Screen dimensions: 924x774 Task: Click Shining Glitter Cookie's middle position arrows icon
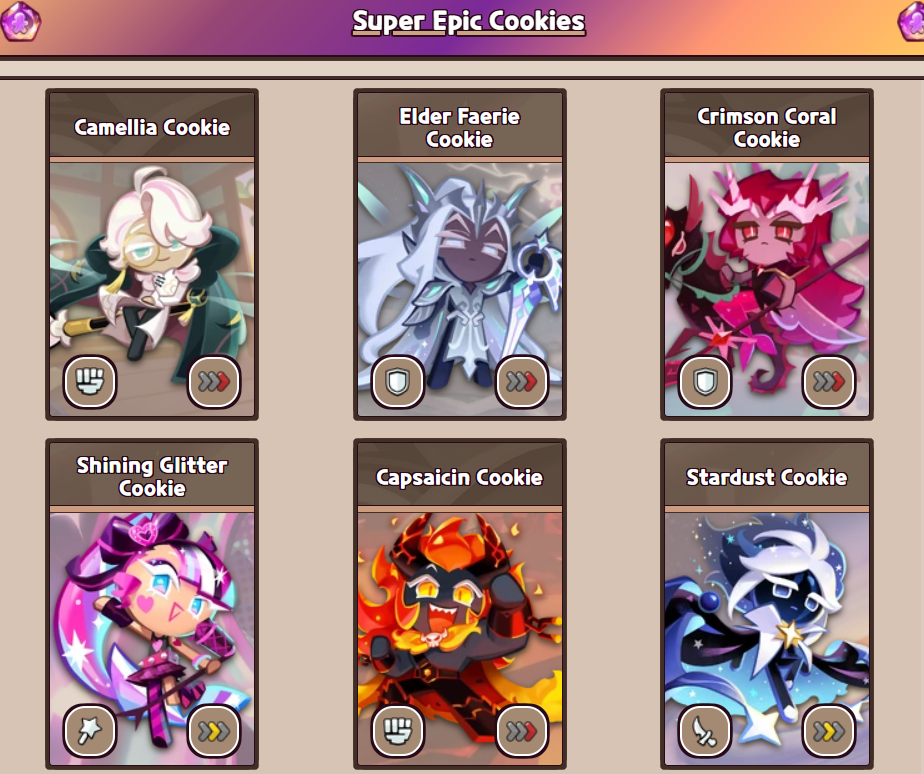click(x=214, y=731)
